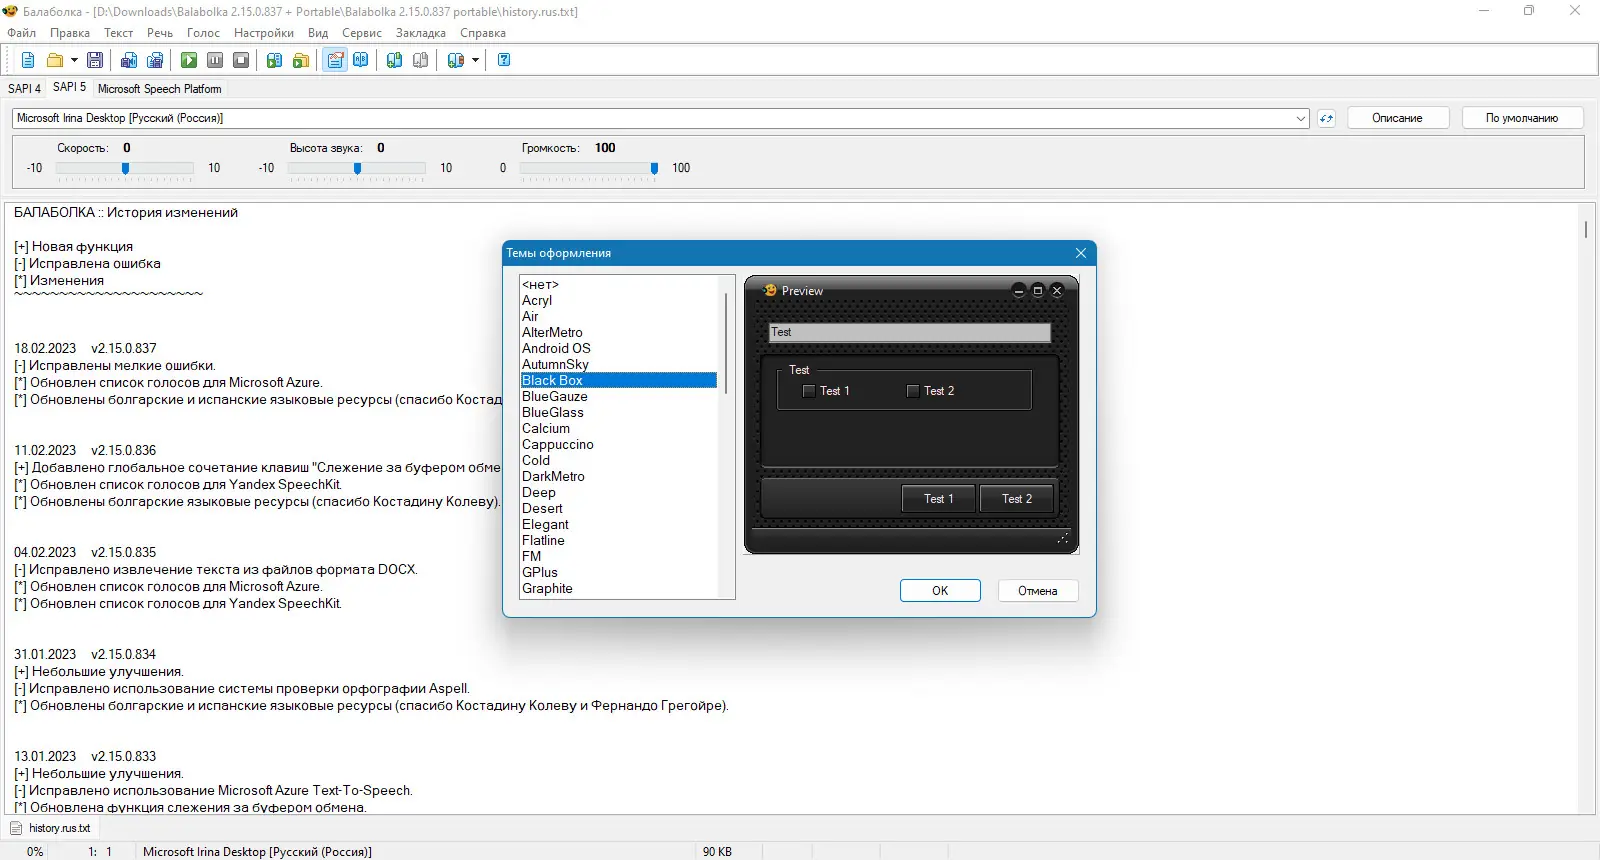Close the Темы оформления dialog
This screenshot has width=1600, height=860.
[1080, 253]
